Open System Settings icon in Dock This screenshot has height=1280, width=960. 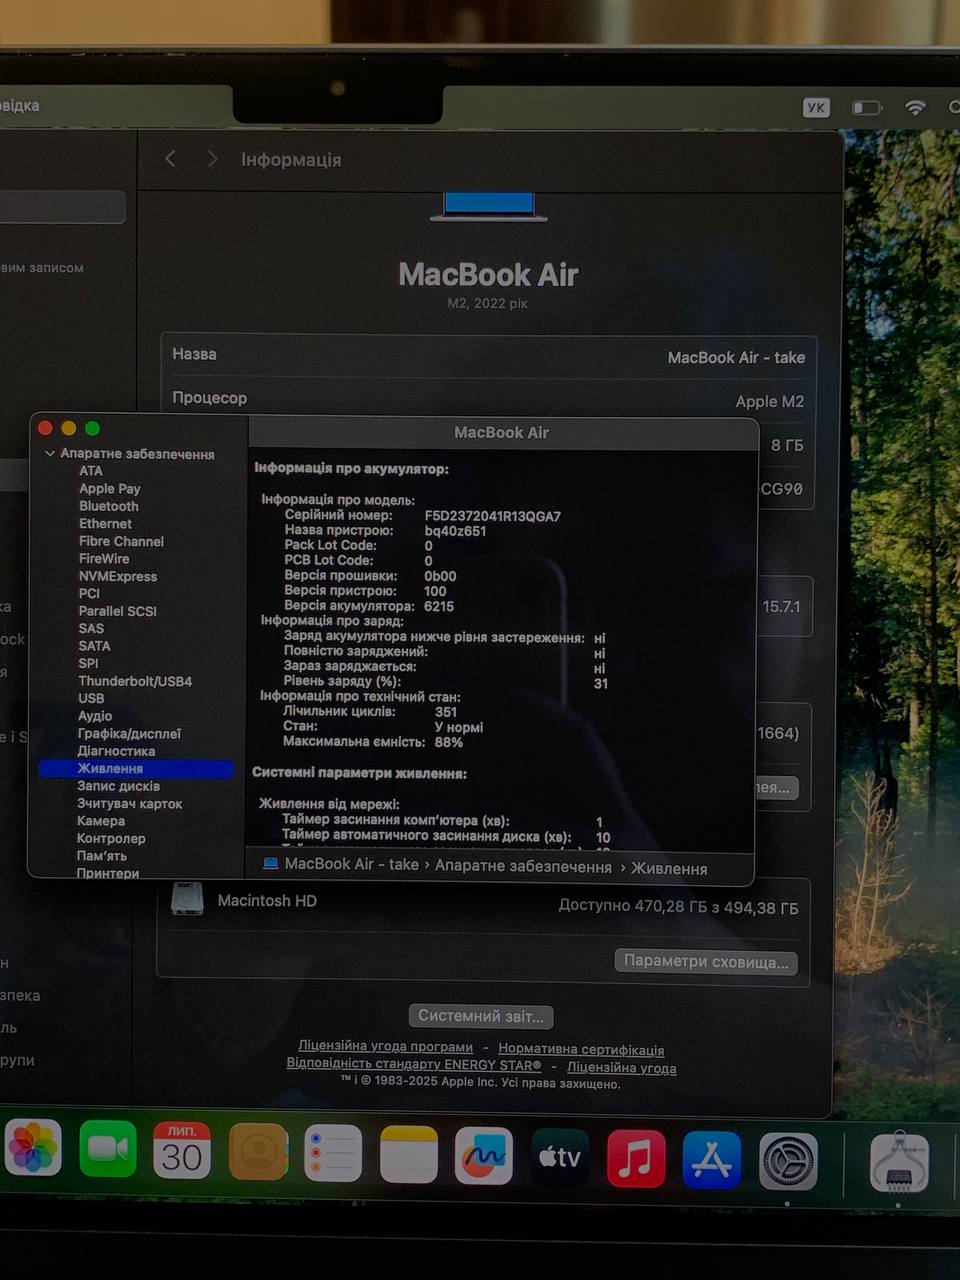coord(788,1161)
